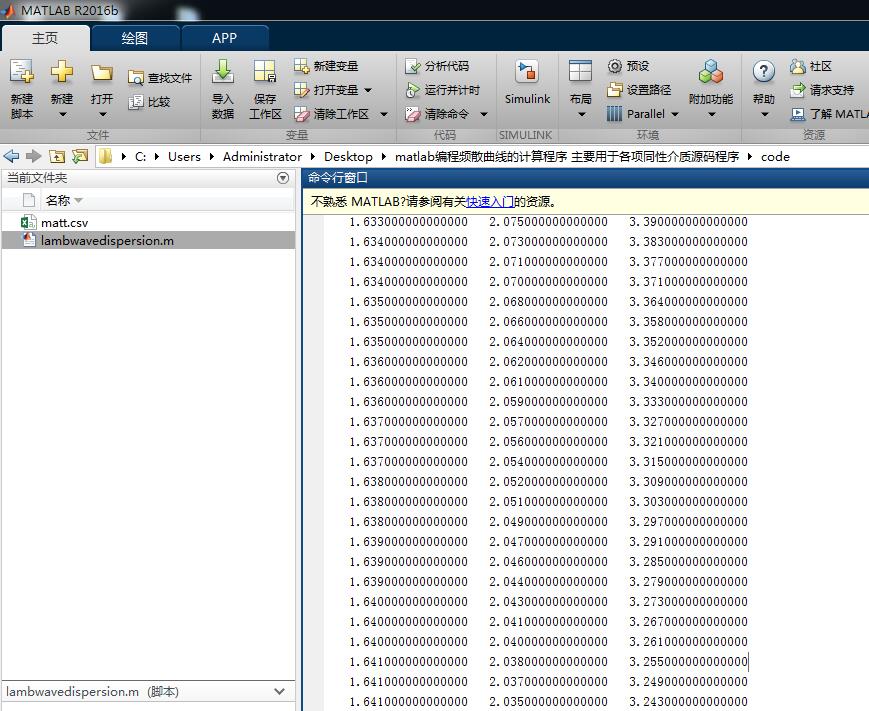This screenshot has height=711, width=869.
Task: Click the Layout (布局) icon
Action: (x=580, y=72)
